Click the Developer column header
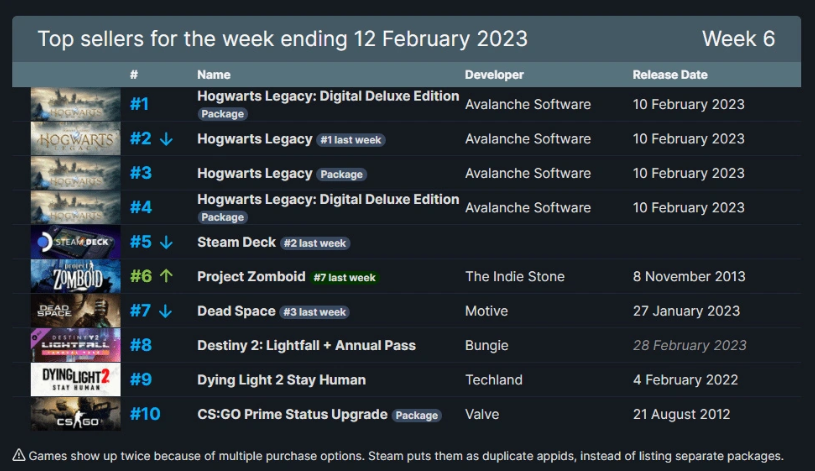The image size is (815, 471). click(x=494, y=75)
